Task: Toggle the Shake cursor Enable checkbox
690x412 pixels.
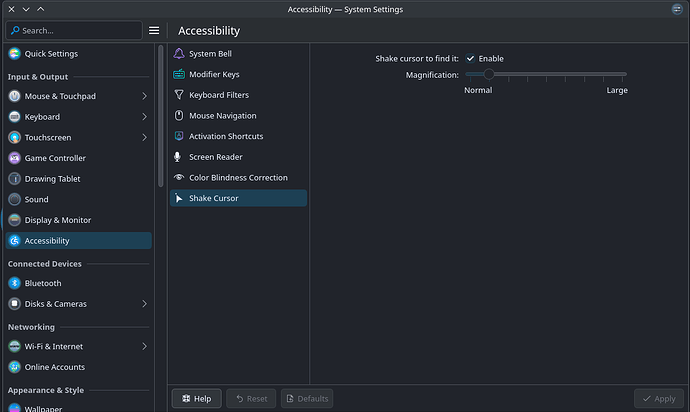Action: pos(470,59)
